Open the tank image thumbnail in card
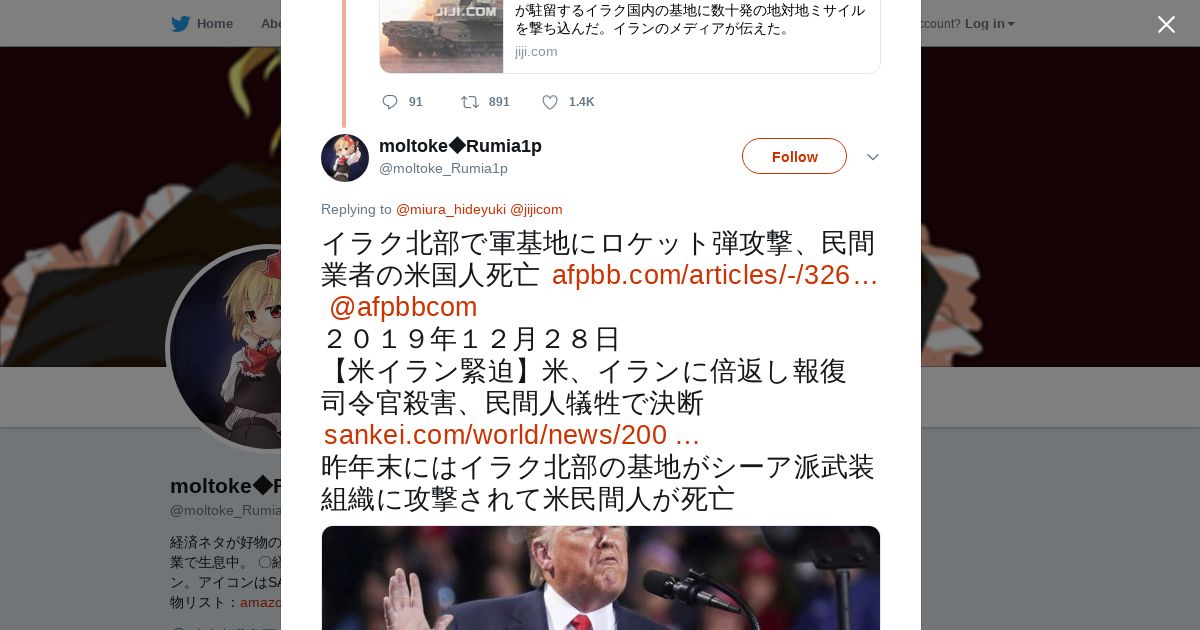Image resolution: width=1200 pixels, height=630 pixels. point(441,36)
